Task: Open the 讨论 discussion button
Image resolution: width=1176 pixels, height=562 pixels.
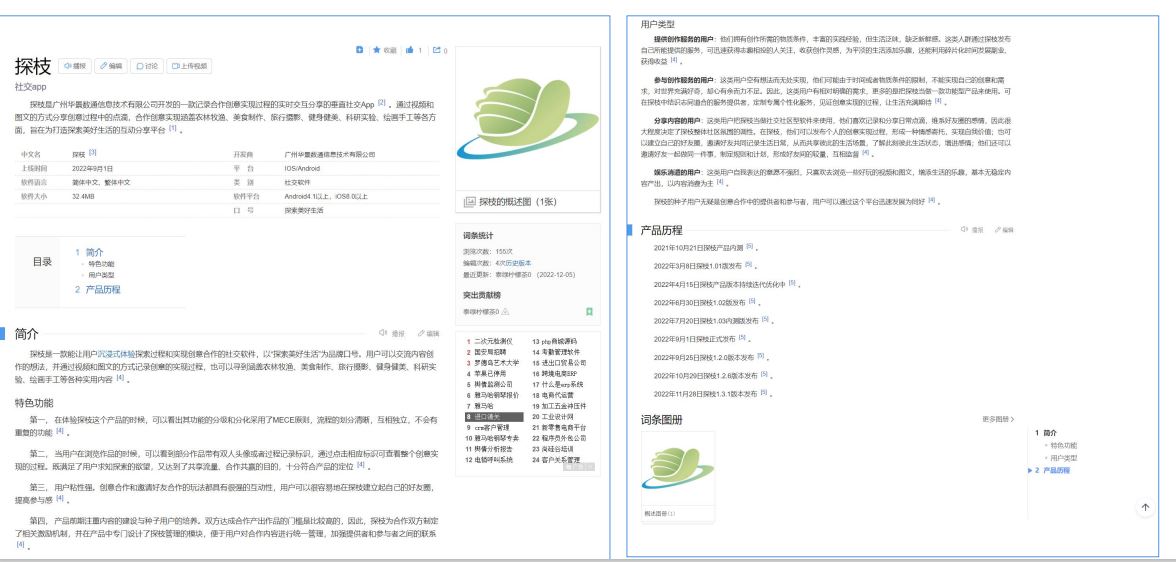Action: pyautogui.click(x=147, y=66)
